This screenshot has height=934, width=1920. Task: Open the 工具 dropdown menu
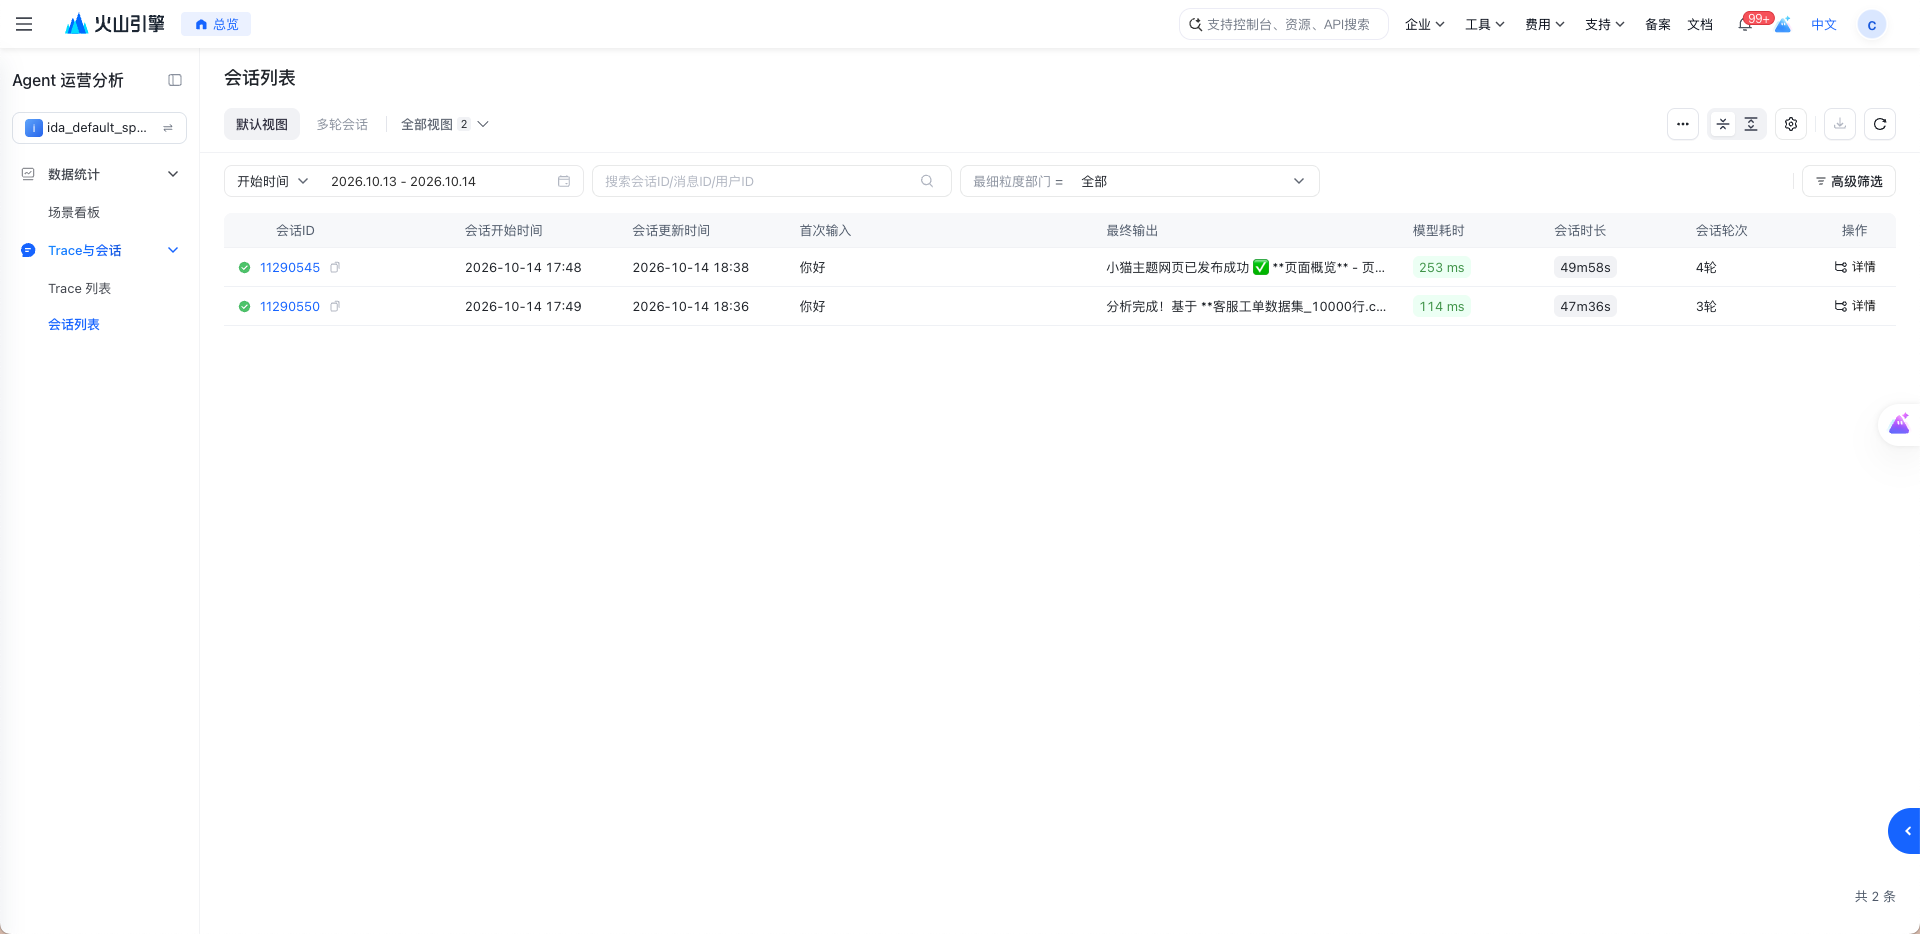pos(1485,25)
